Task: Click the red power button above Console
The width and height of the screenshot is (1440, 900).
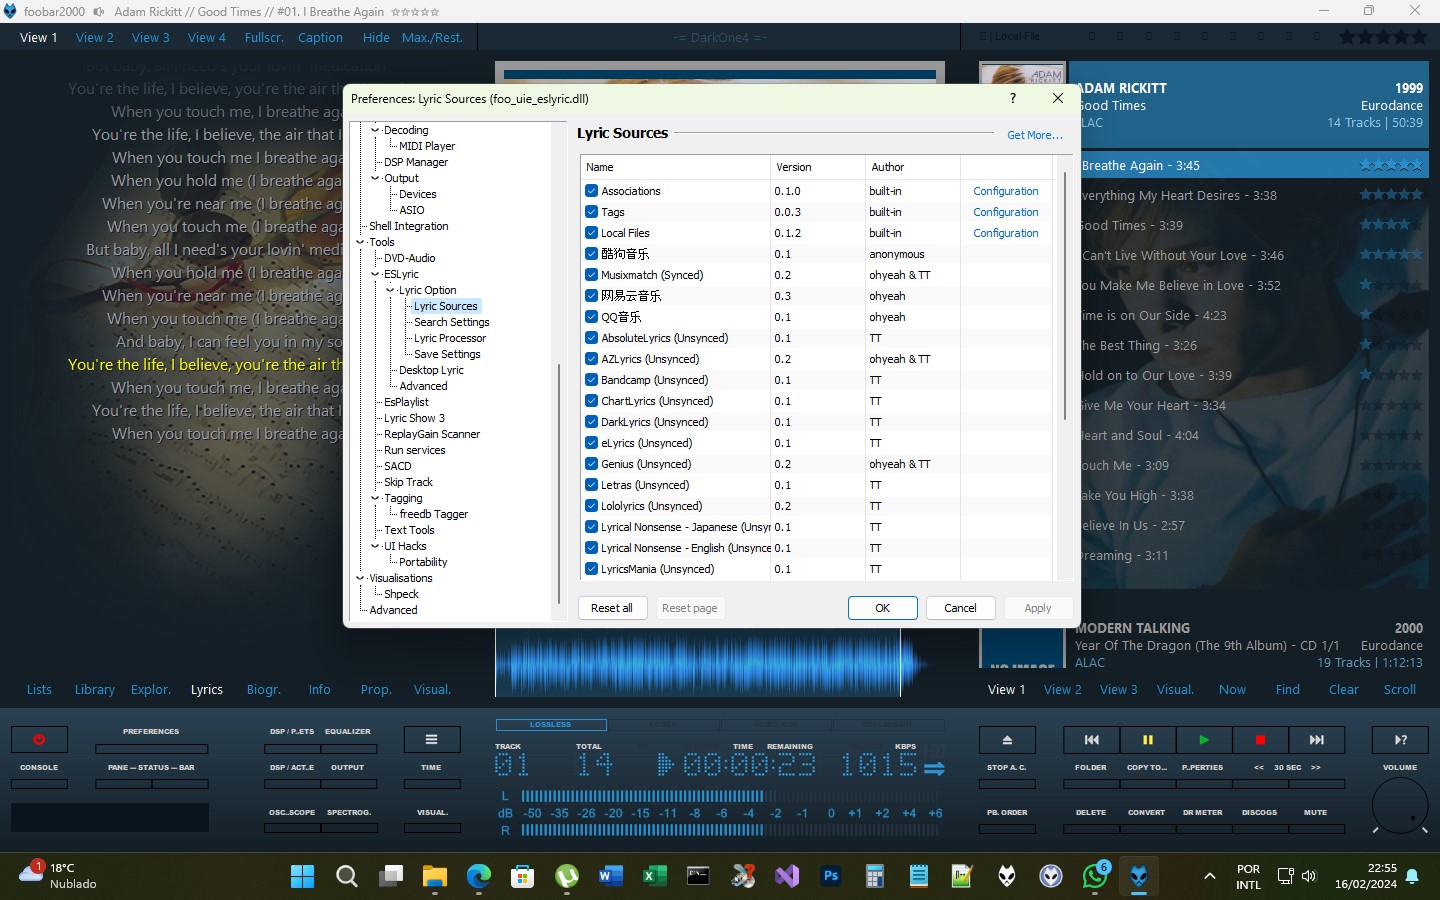Action: (39, 740)
